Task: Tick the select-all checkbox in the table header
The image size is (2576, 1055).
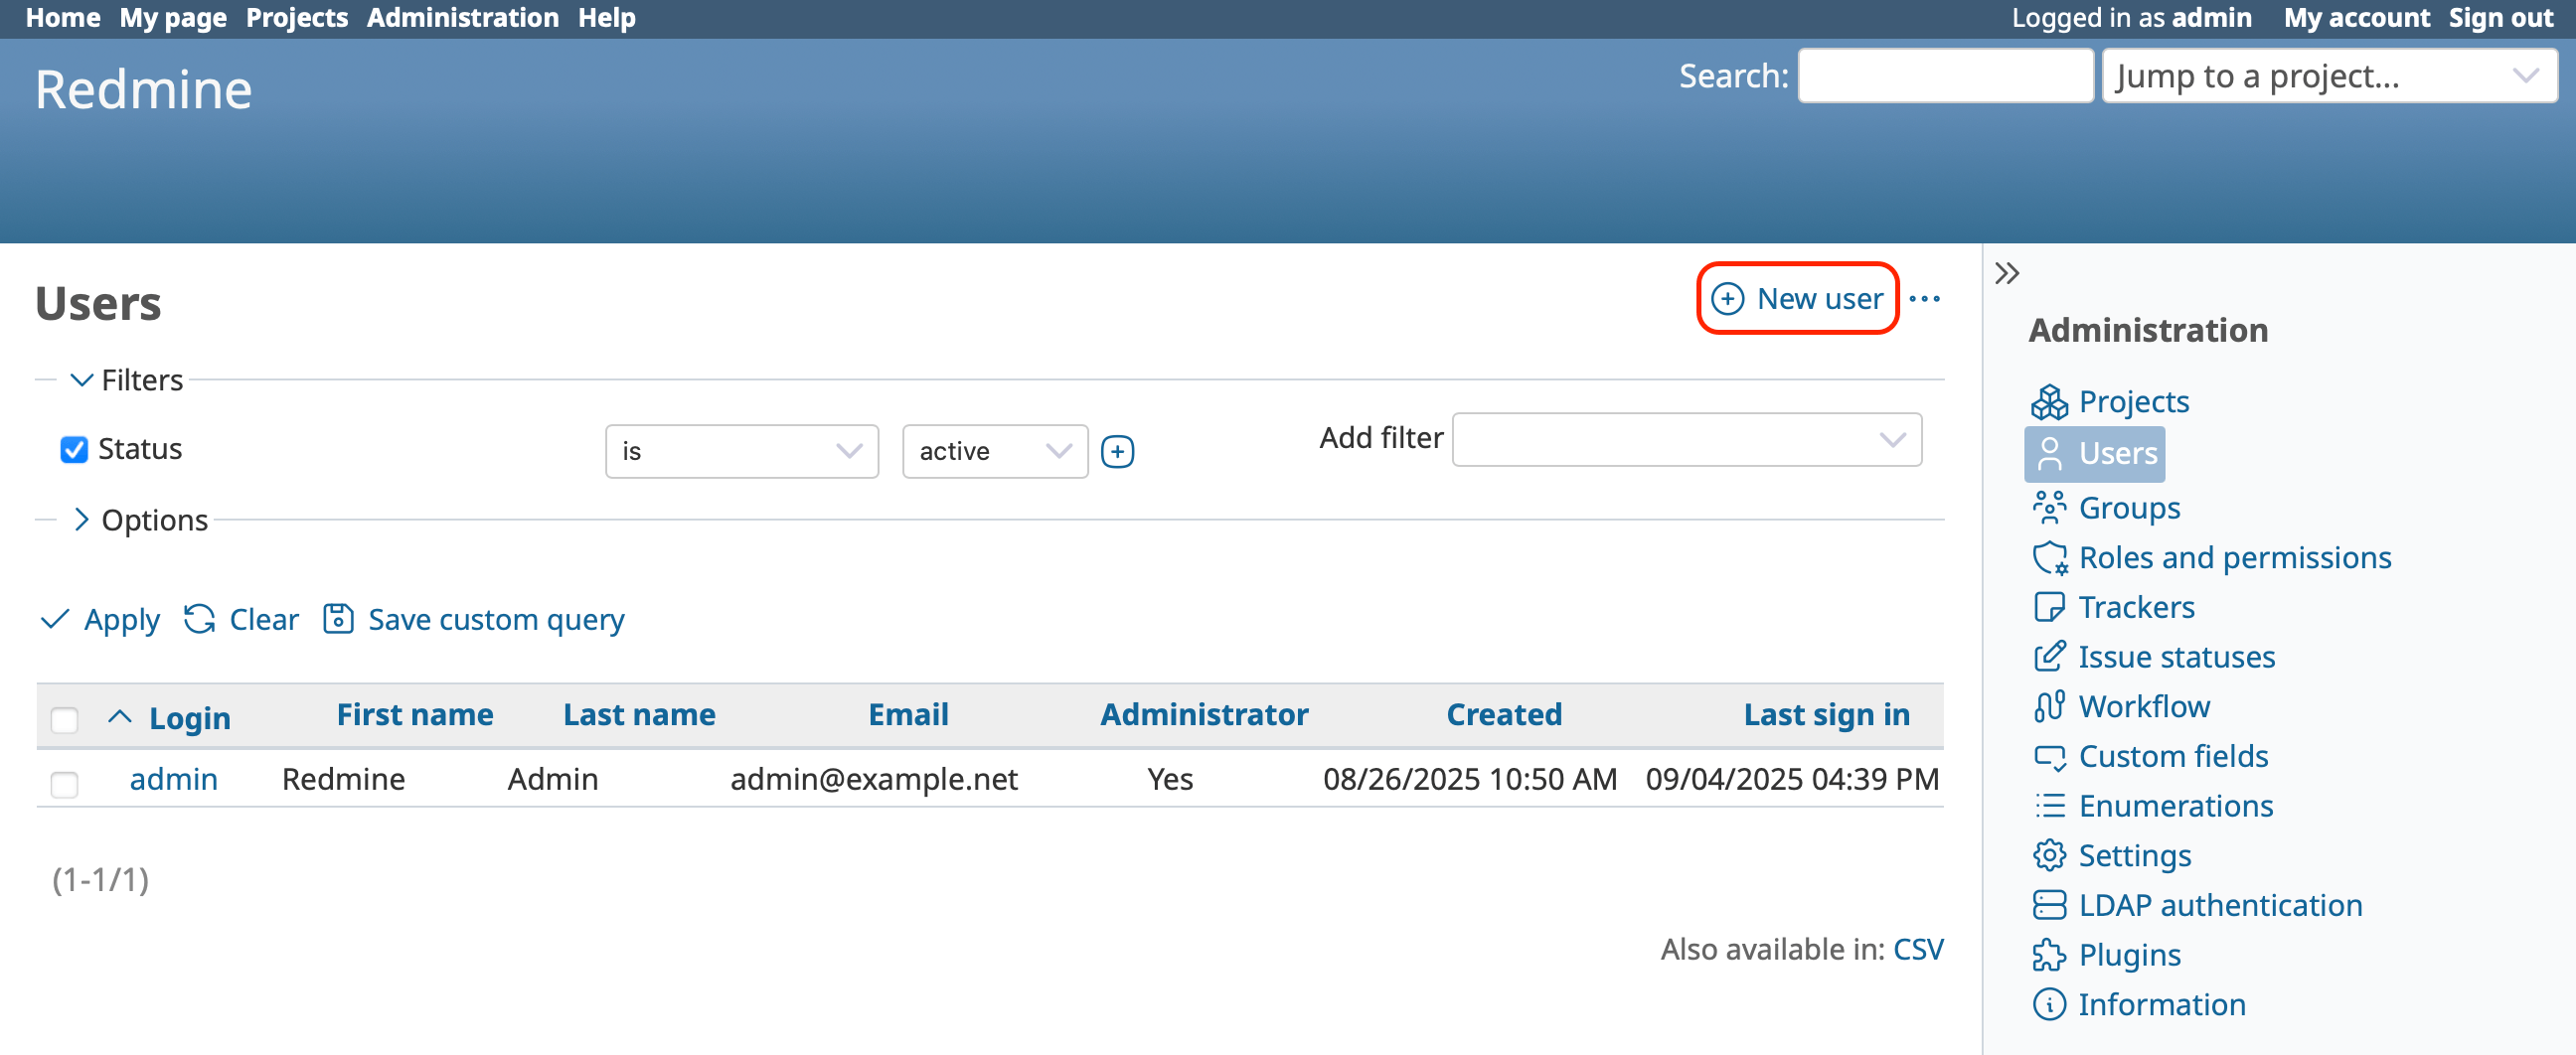Action: click(64, 719)
